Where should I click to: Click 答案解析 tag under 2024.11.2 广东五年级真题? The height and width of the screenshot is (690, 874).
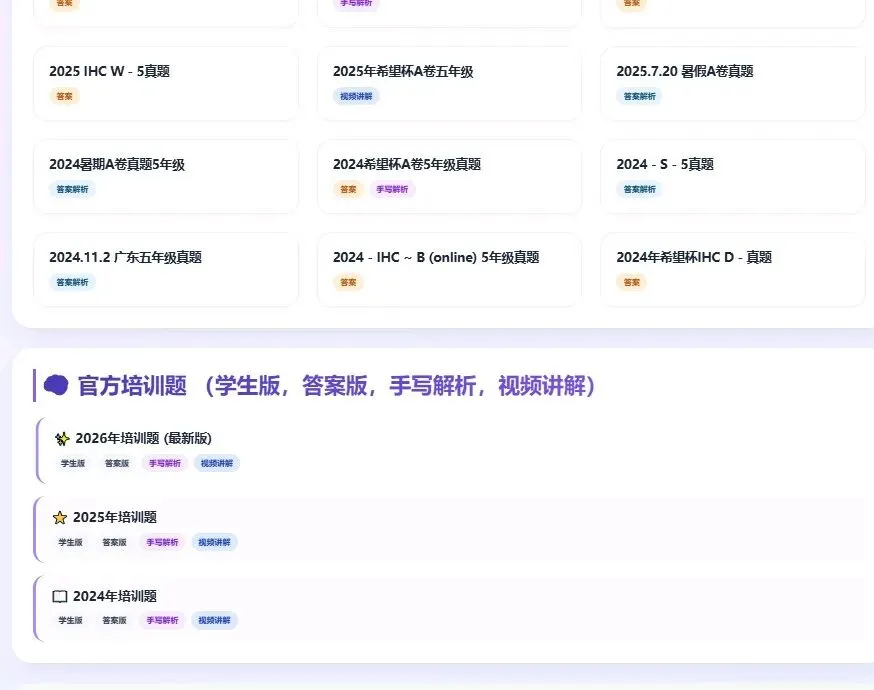pyautogui.click(x=72, y=283)
